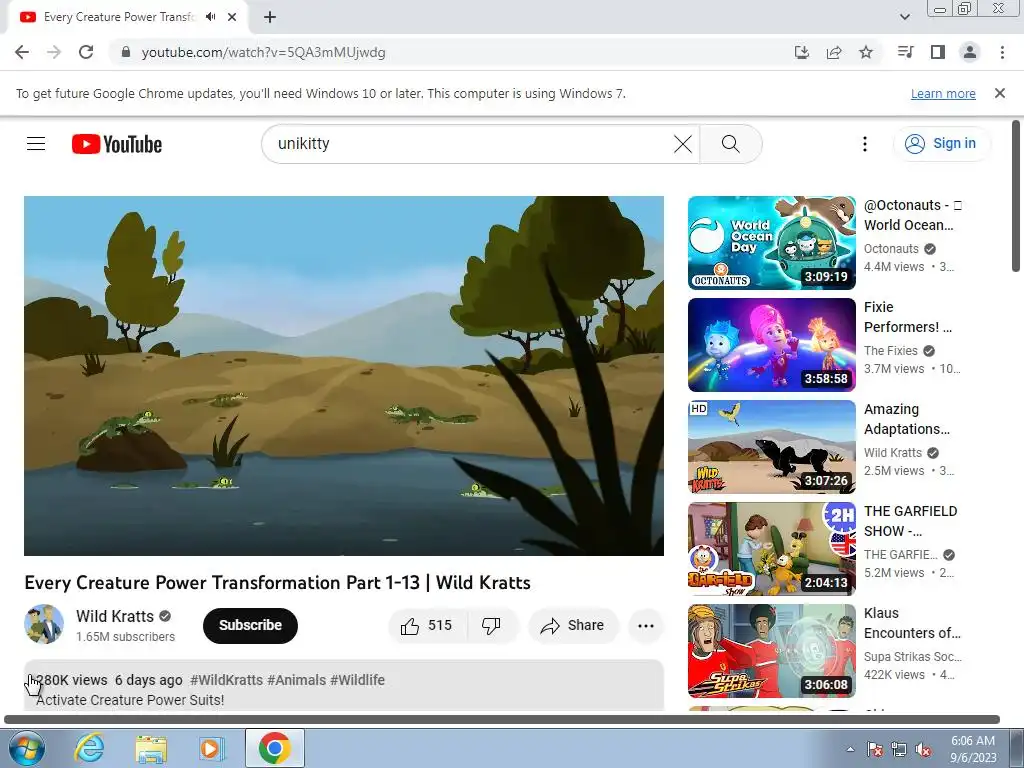This screenshot has height=768, width=1024.
Task: Open the Wild Kratts channel name under video
Action: click(x=115, y=616)
